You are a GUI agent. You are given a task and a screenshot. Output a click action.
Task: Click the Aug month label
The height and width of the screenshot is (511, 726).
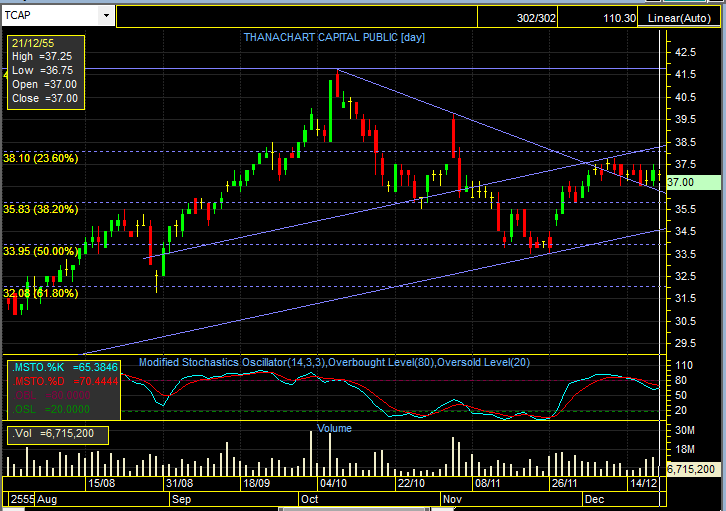[47, 499]
